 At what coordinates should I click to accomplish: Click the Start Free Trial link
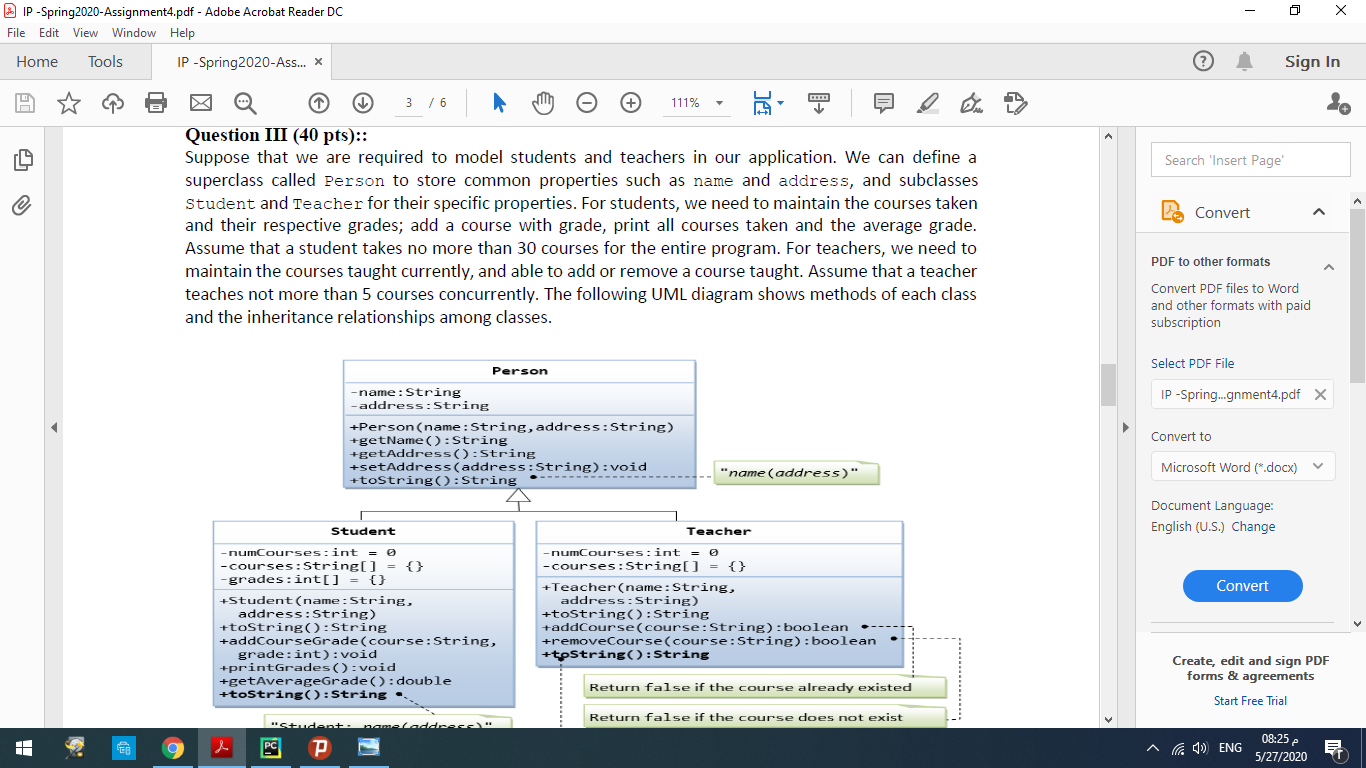(x=1250, y=701)
